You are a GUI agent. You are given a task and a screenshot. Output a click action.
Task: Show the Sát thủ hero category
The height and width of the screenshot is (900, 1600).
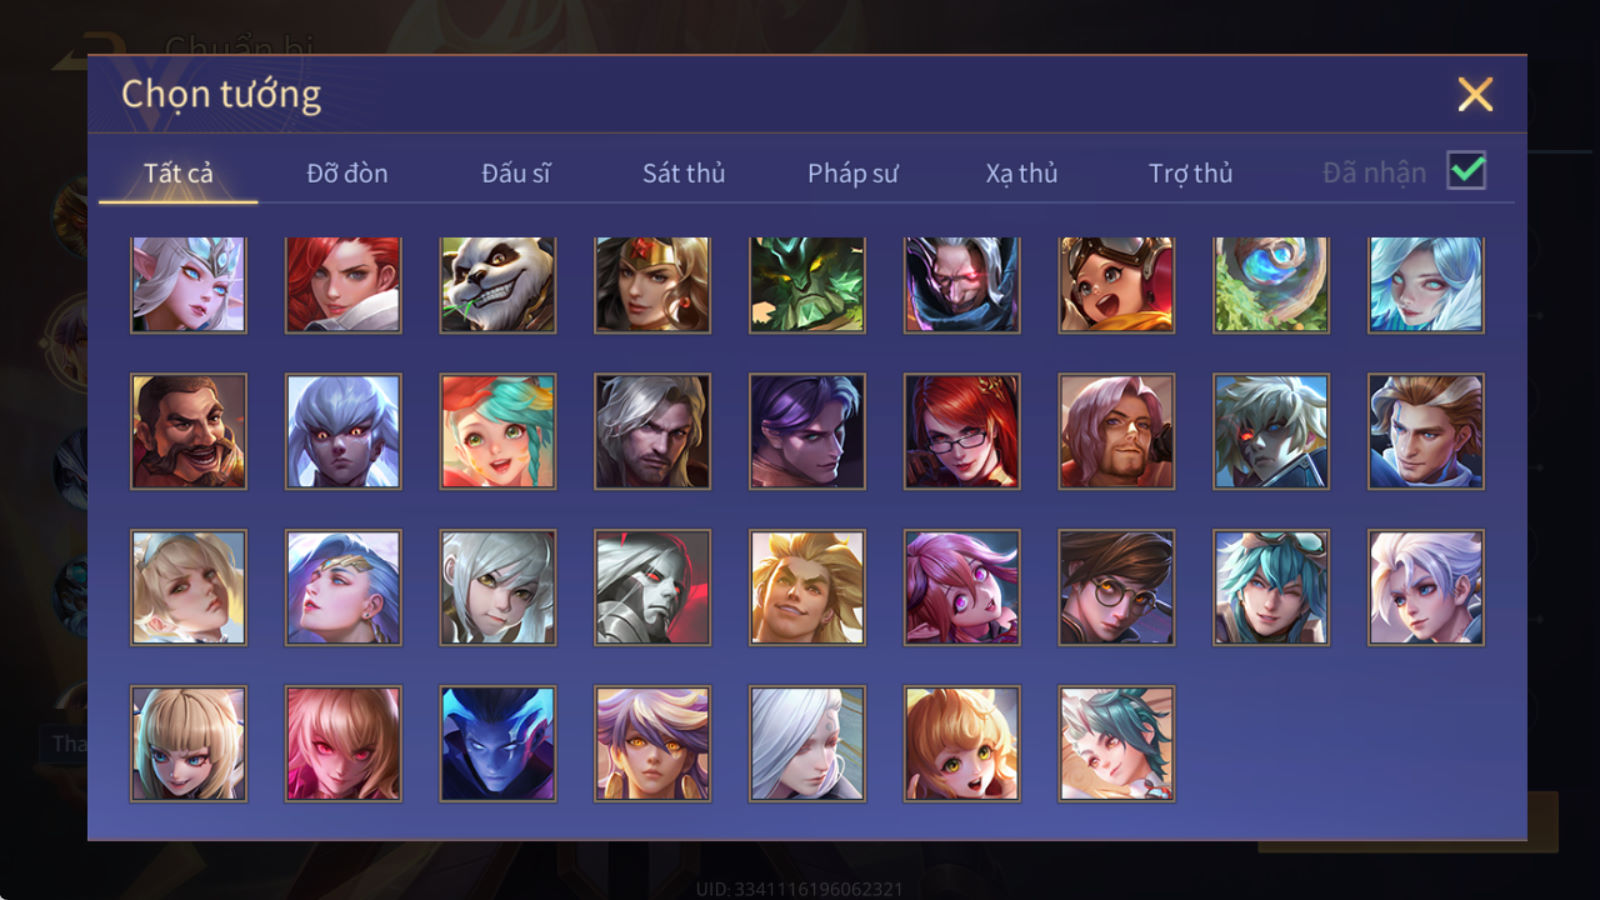[683, 173]
